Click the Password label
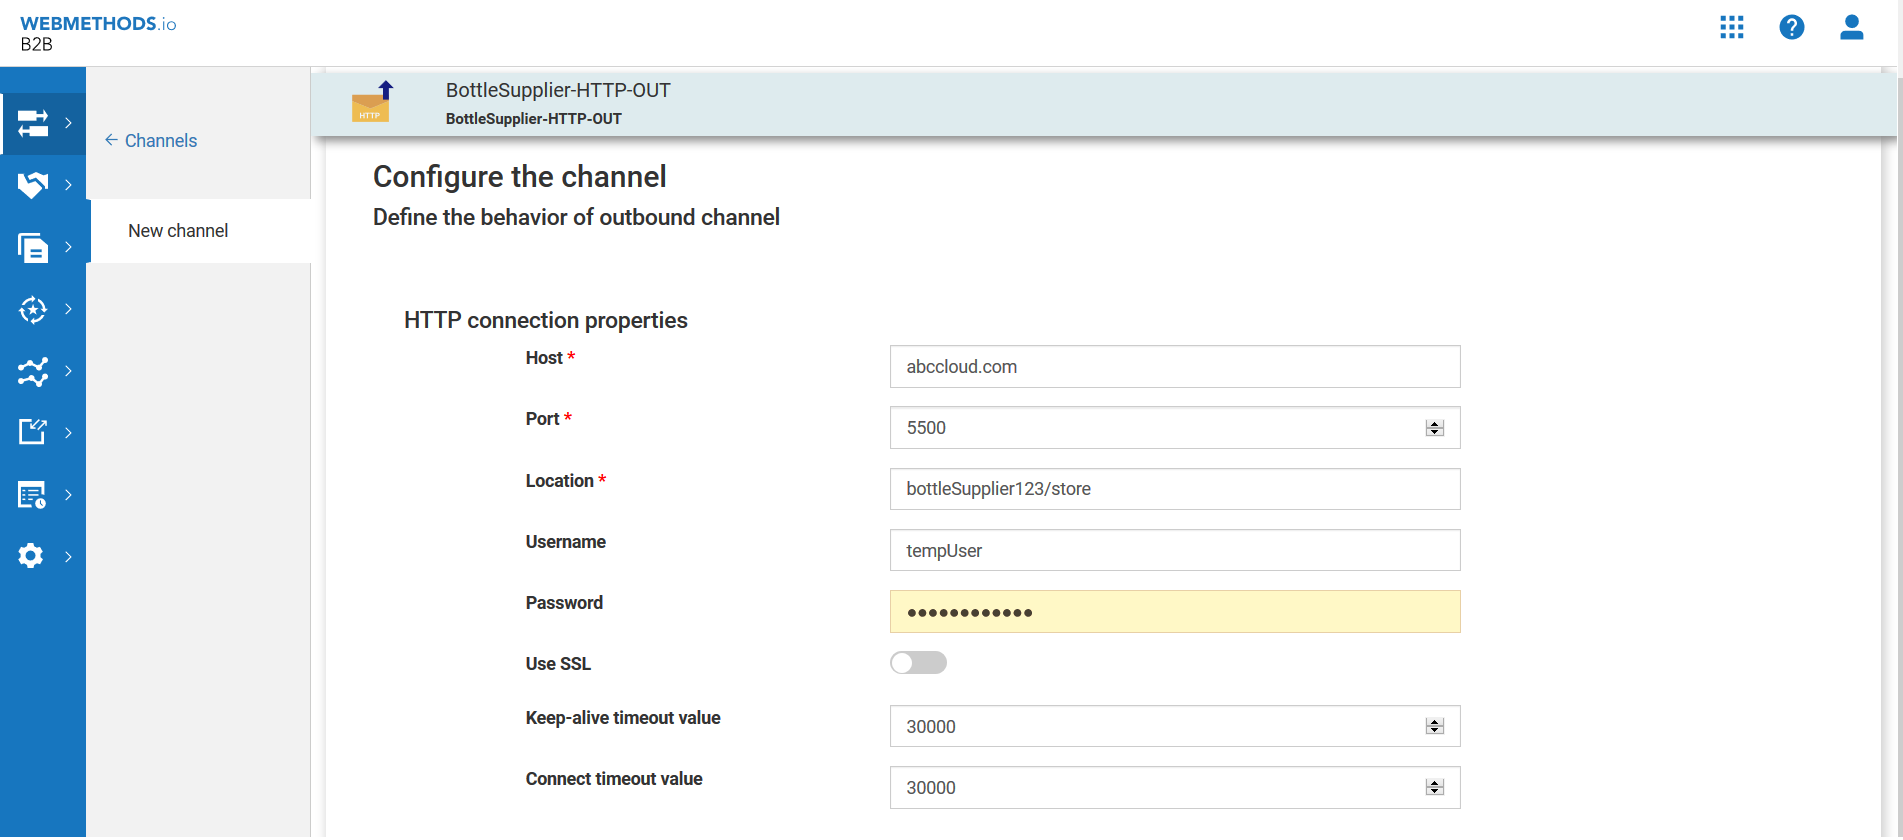The height and width of the screenshot is (840, 1903). coord(564,603)
